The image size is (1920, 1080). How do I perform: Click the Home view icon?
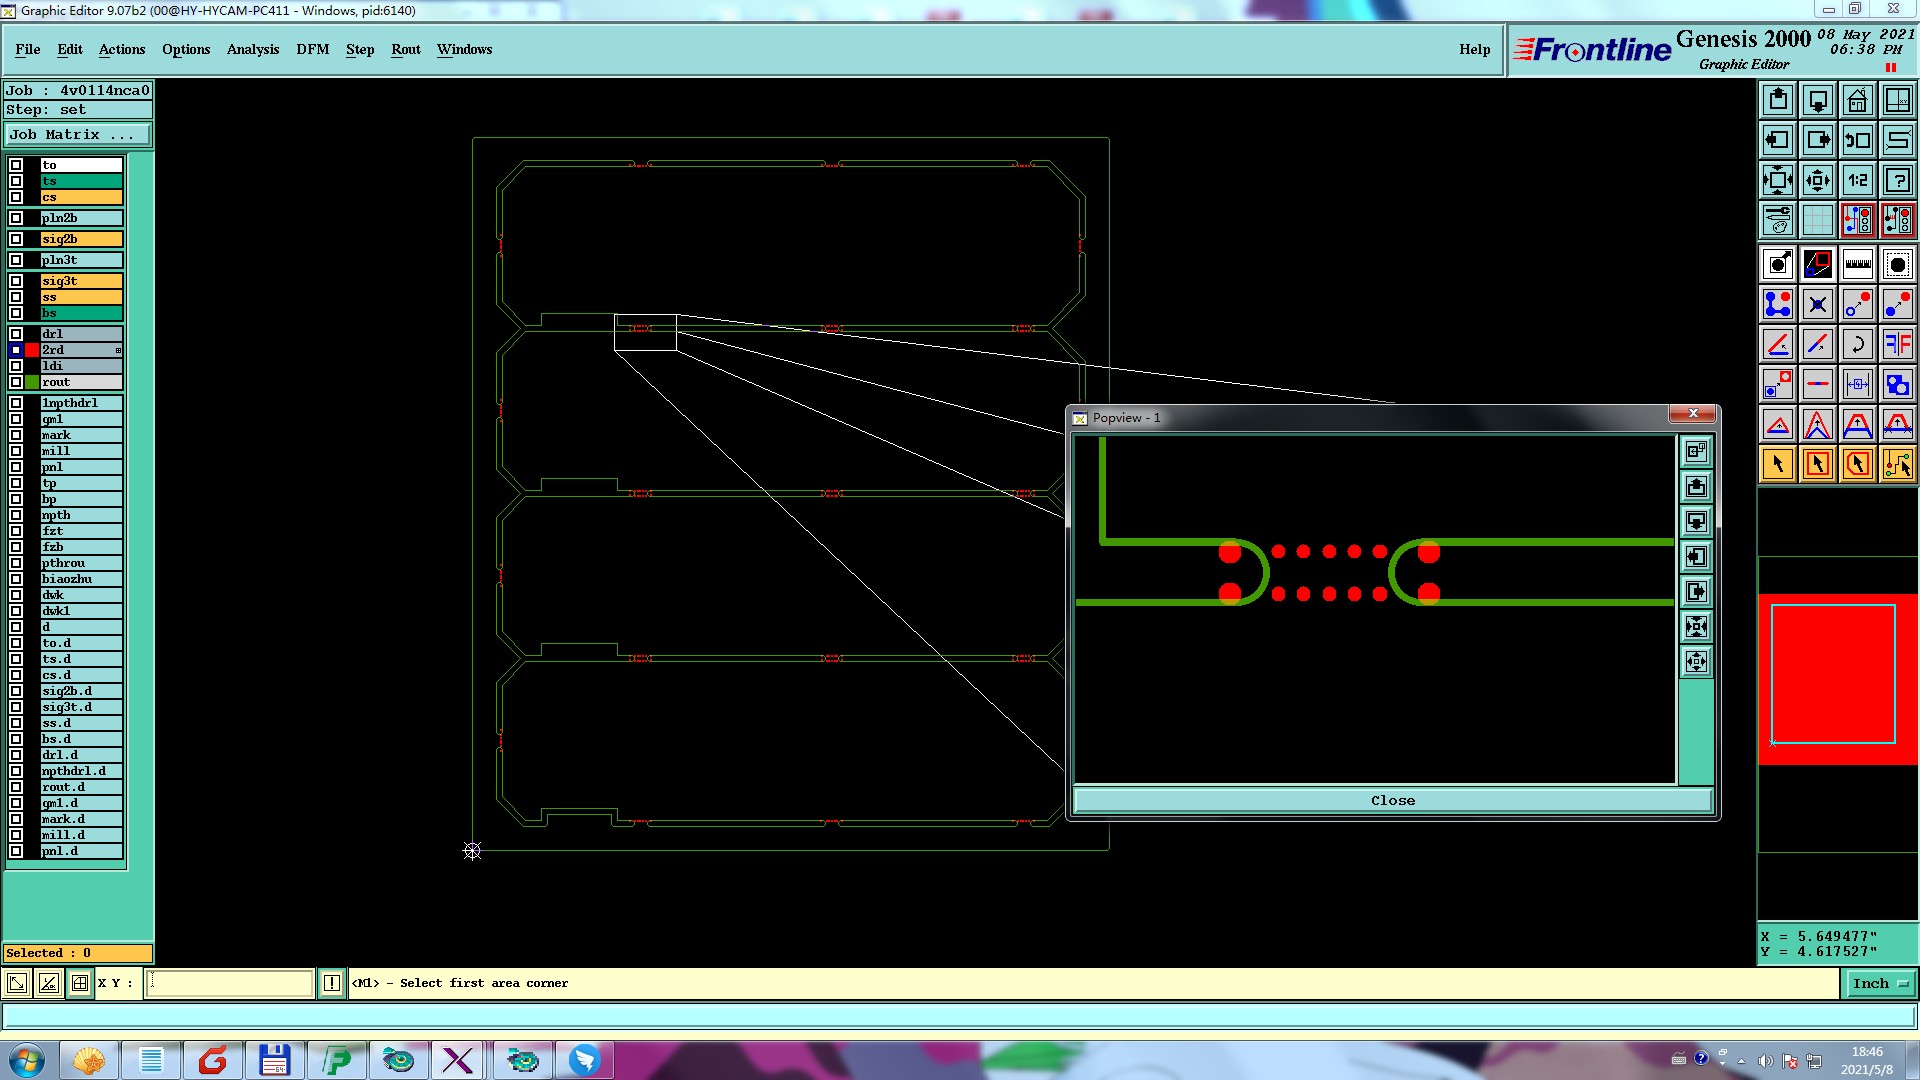click(x=1857, y=100)
